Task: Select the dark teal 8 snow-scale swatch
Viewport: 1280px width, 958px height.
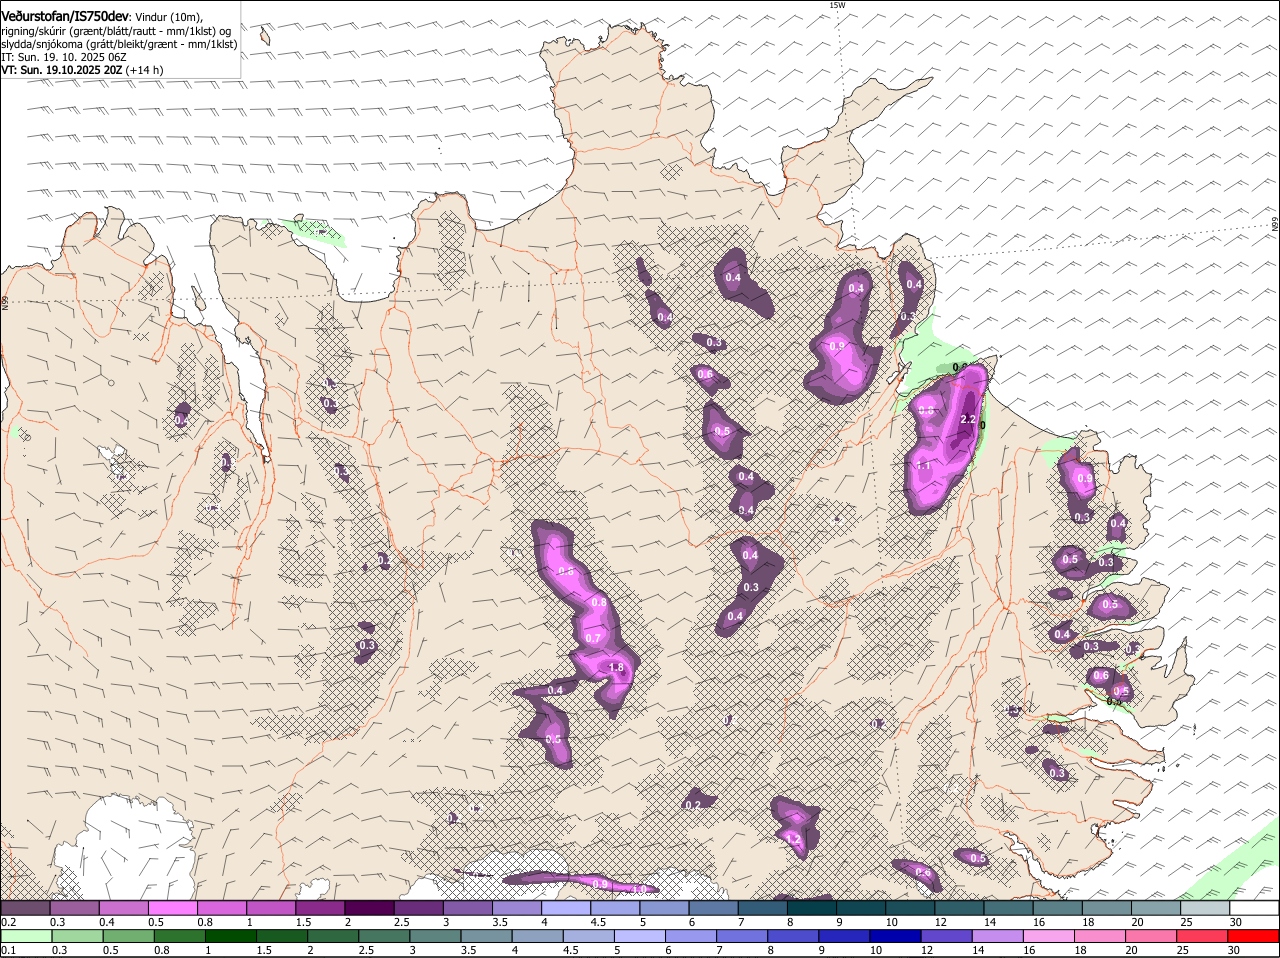Action: click(x=812, y=908)
